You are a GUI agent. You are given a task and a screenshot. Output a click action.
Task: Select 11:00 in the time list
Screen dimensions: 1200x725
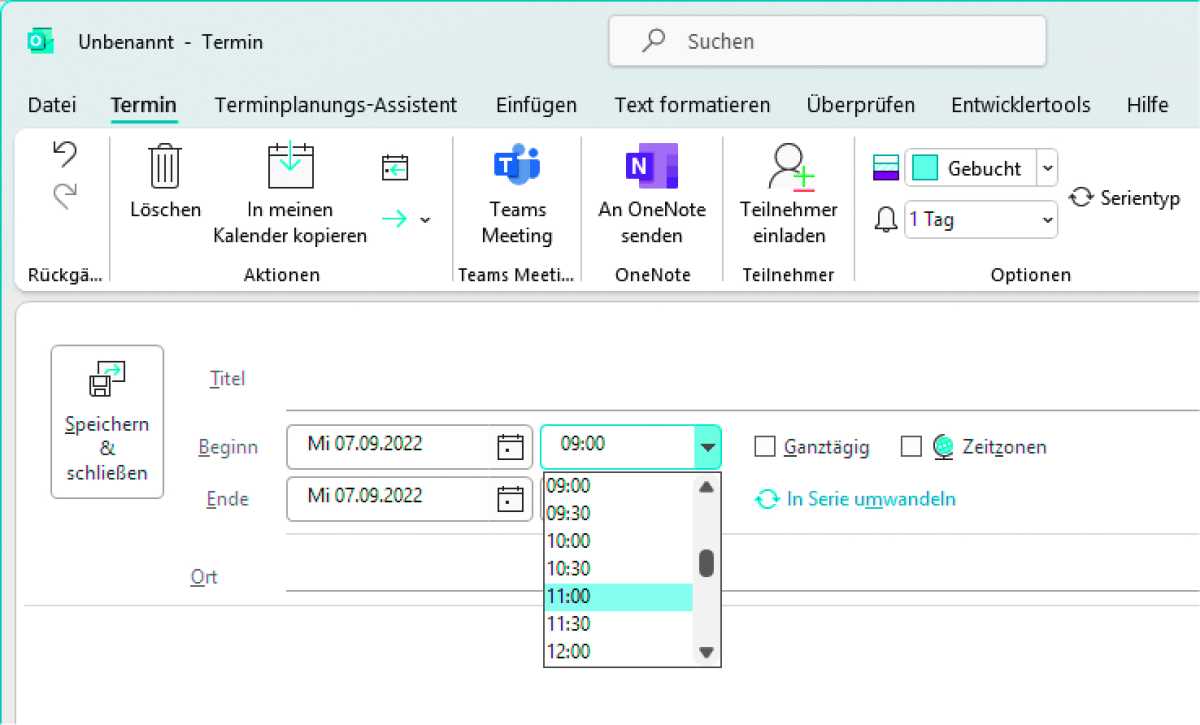pos(618,597)
